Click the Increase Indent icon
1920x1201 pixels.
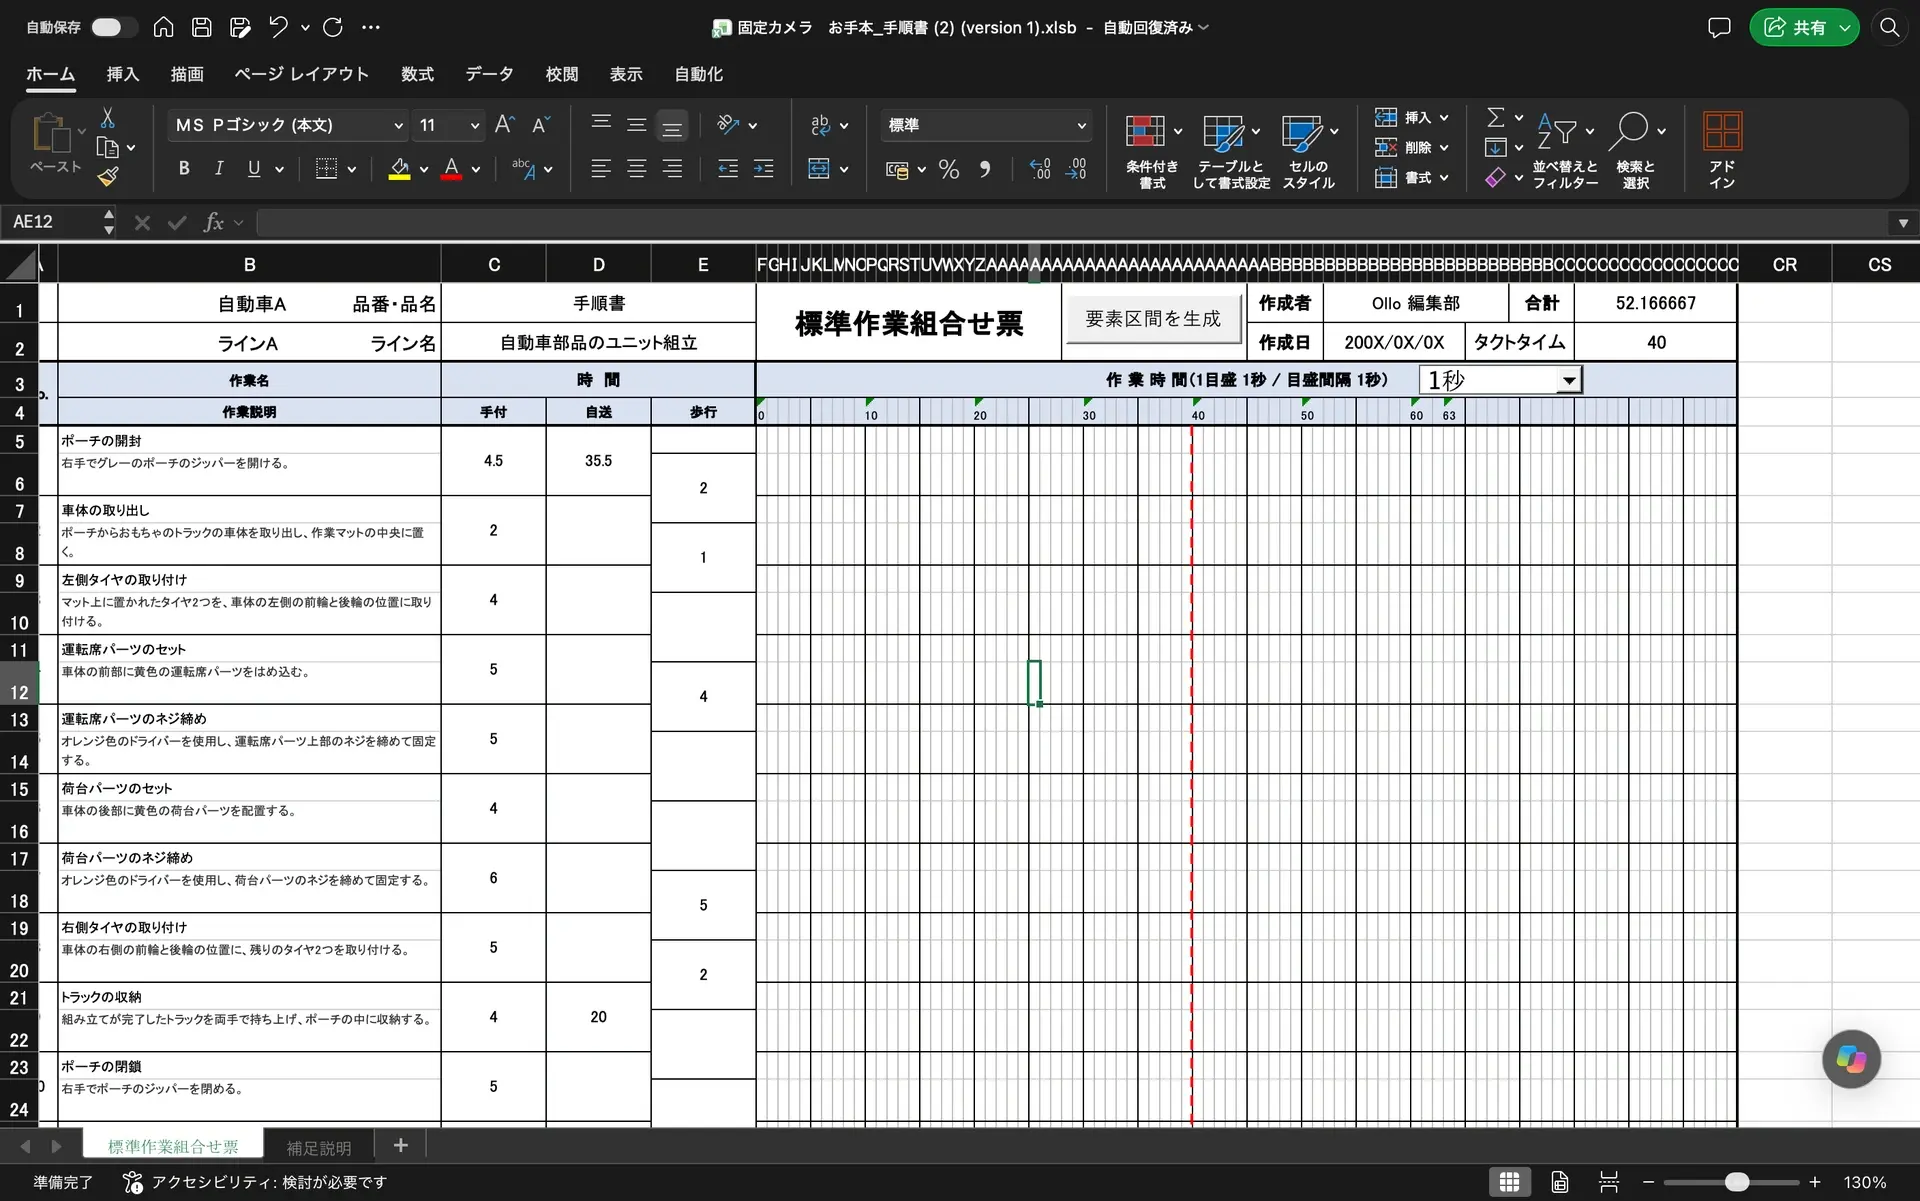763,168
